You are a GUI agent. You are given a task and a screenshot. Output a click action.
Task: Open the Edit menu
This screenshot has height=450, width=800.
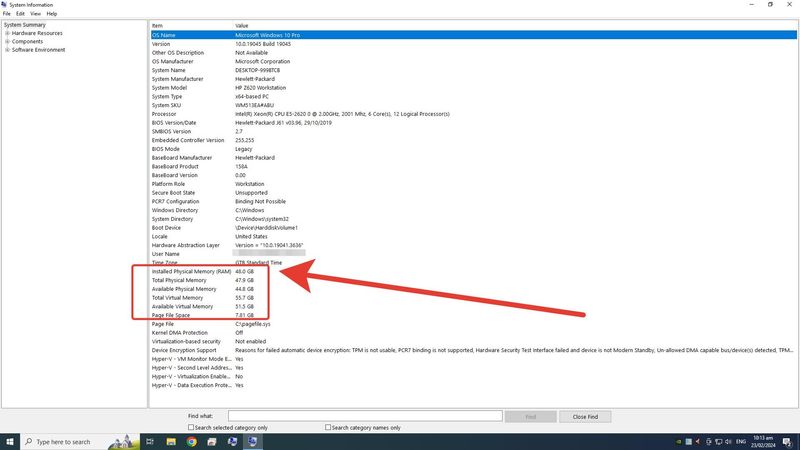tap(20, 14)
